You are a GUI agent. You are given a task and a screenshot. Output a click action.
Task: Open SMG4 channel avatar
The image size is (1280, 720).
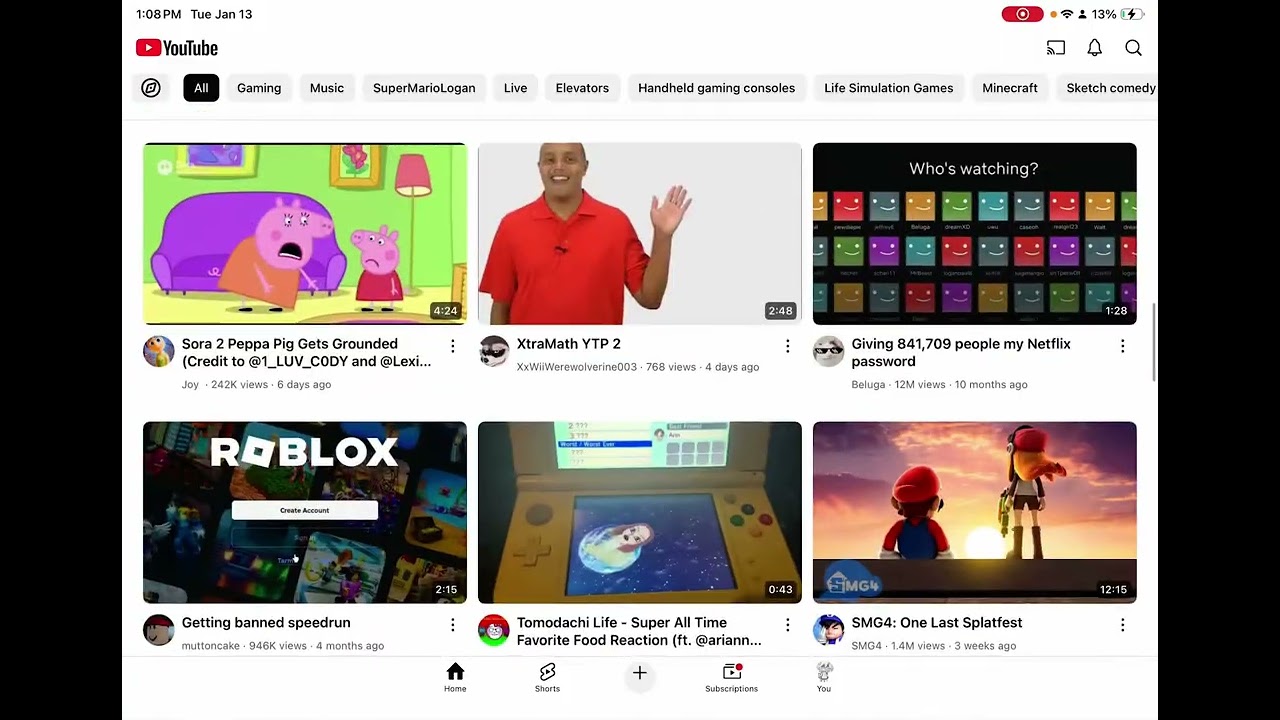tap(829, 630)
